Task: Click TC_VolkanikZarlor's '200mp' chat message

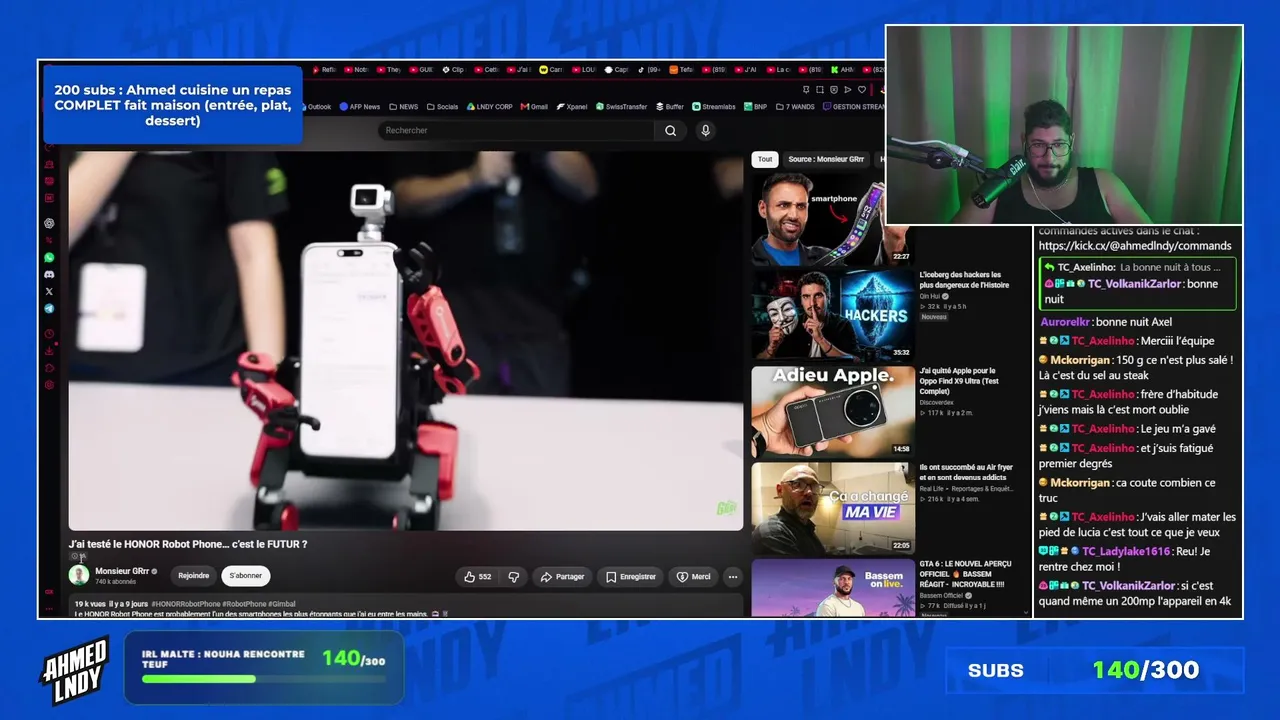Action: tap(1136, 594)
